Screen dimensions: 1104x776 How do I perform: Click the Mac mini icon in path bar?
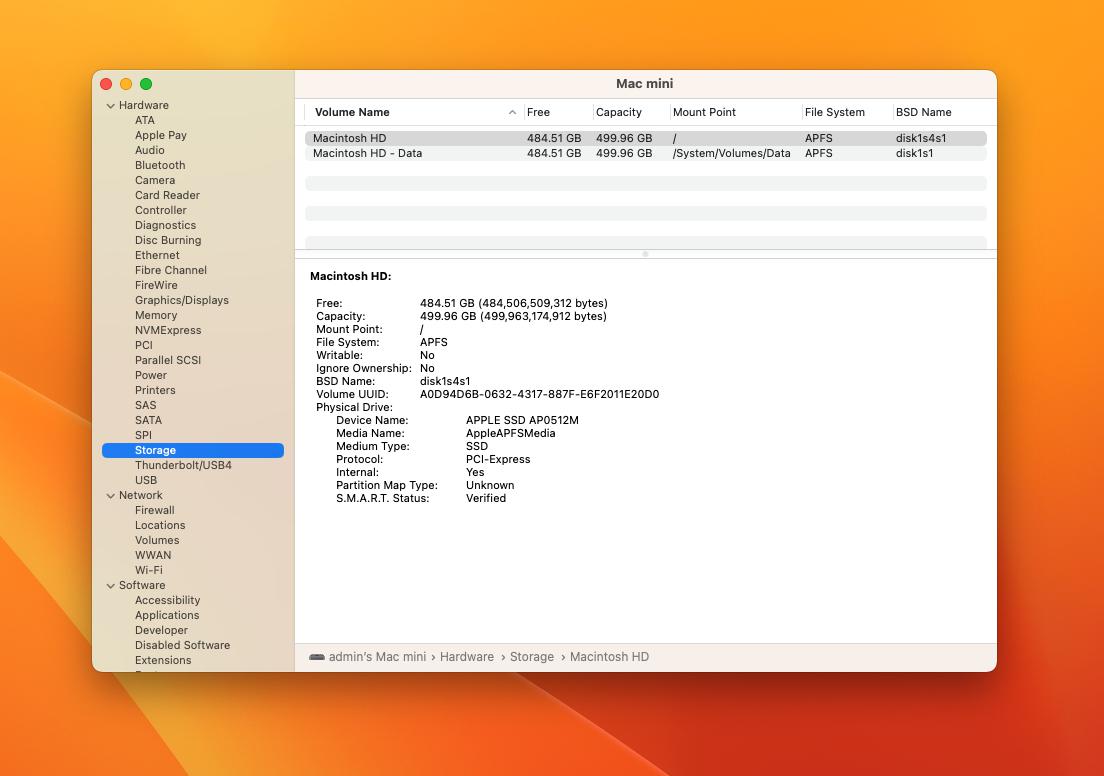[x=317, y=657]
